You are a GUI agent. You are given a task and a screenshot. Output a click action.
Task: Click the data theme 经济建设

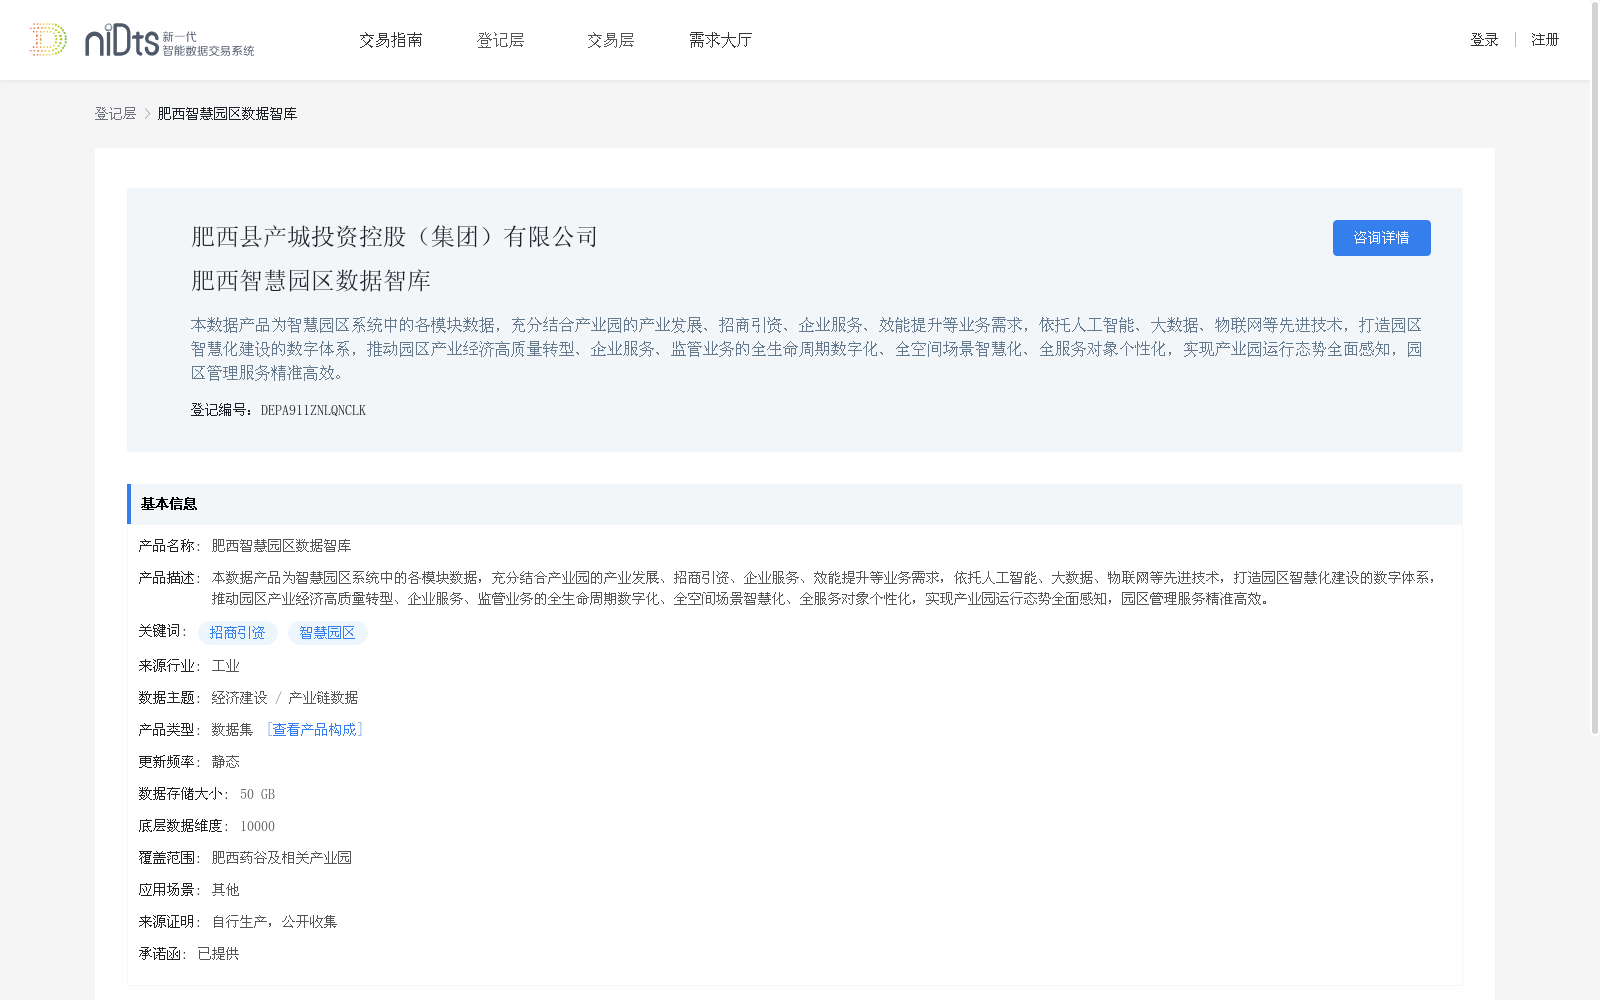[x=239, y=698]
